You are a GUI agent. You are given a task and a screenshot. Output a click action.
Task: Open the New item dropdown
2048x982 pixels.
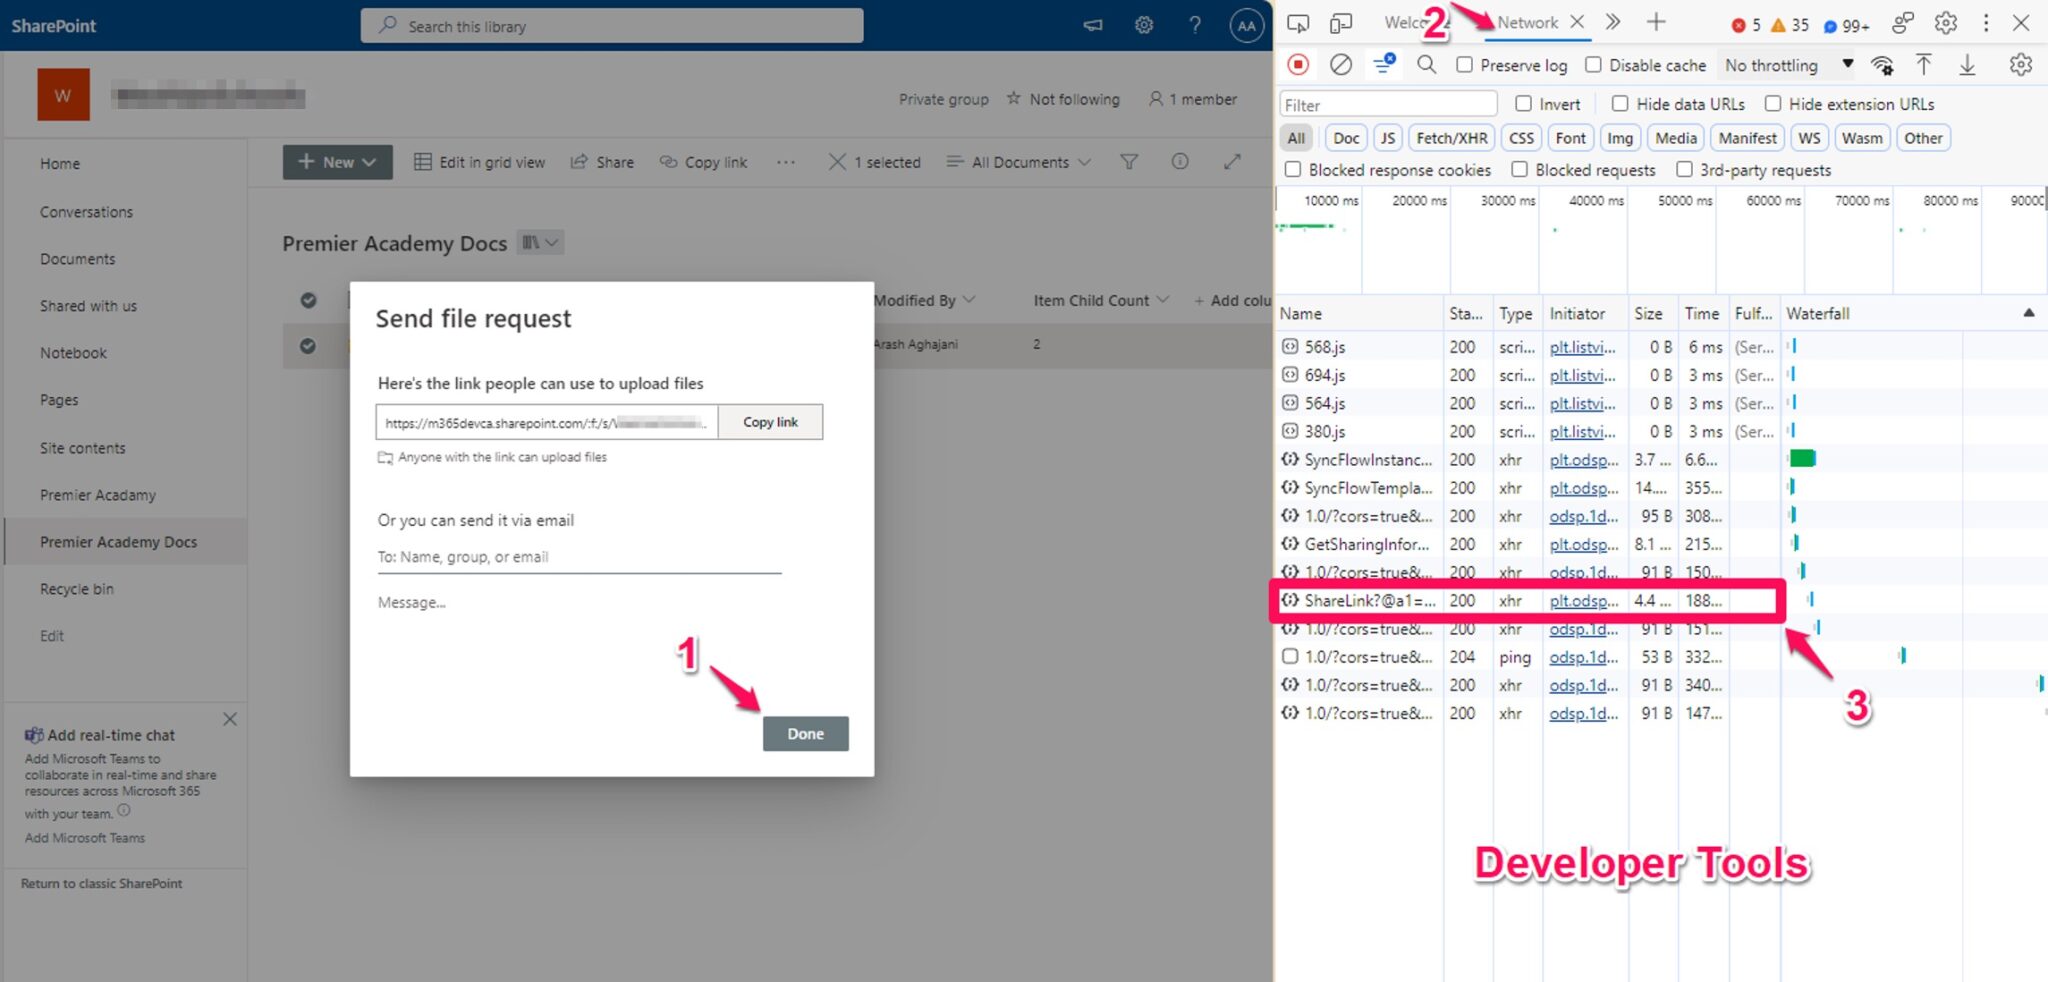[x=336, y=161]
